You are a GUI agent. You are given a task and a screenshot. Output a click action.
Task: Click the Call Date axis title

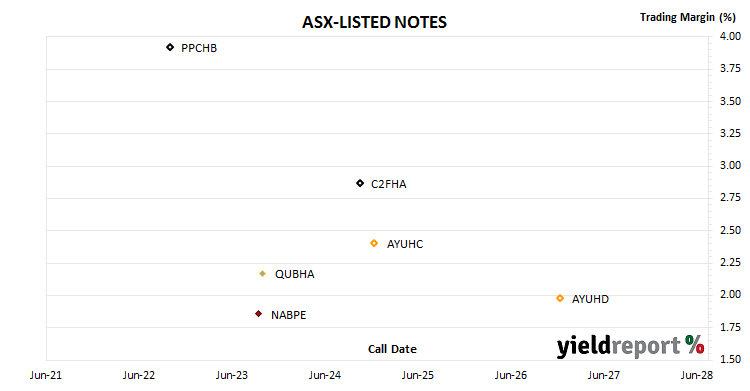coord(392,349)
